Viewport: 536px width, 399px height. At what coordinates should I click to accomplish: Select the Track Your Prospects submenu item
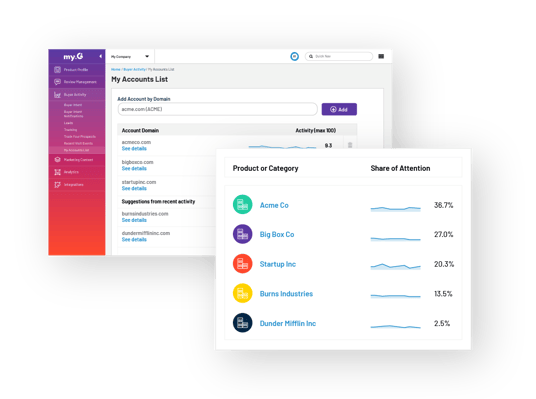80,136
